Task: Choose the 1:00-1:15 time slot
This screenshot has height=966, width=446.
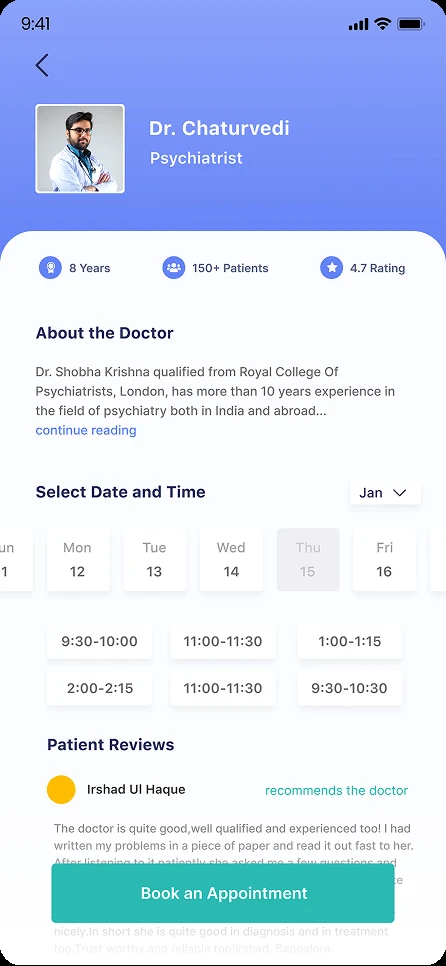Action: (x=350, y=641)
